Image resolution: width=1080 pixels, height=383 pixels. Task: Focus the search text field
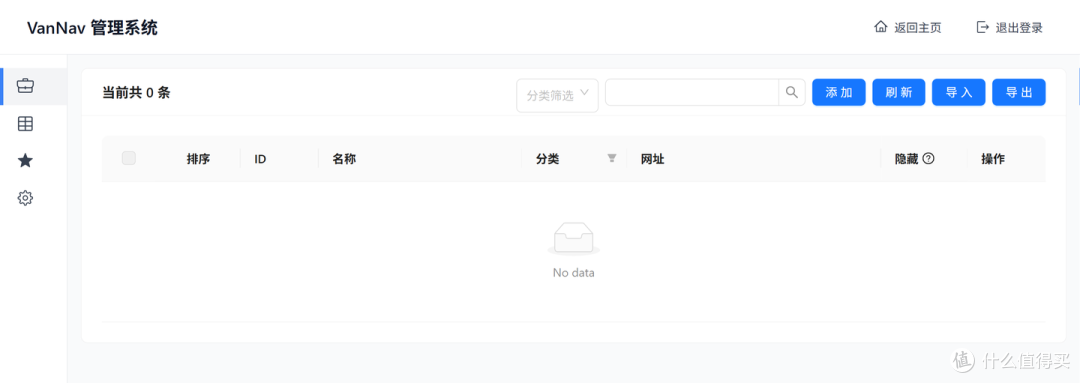coord(692,92)
